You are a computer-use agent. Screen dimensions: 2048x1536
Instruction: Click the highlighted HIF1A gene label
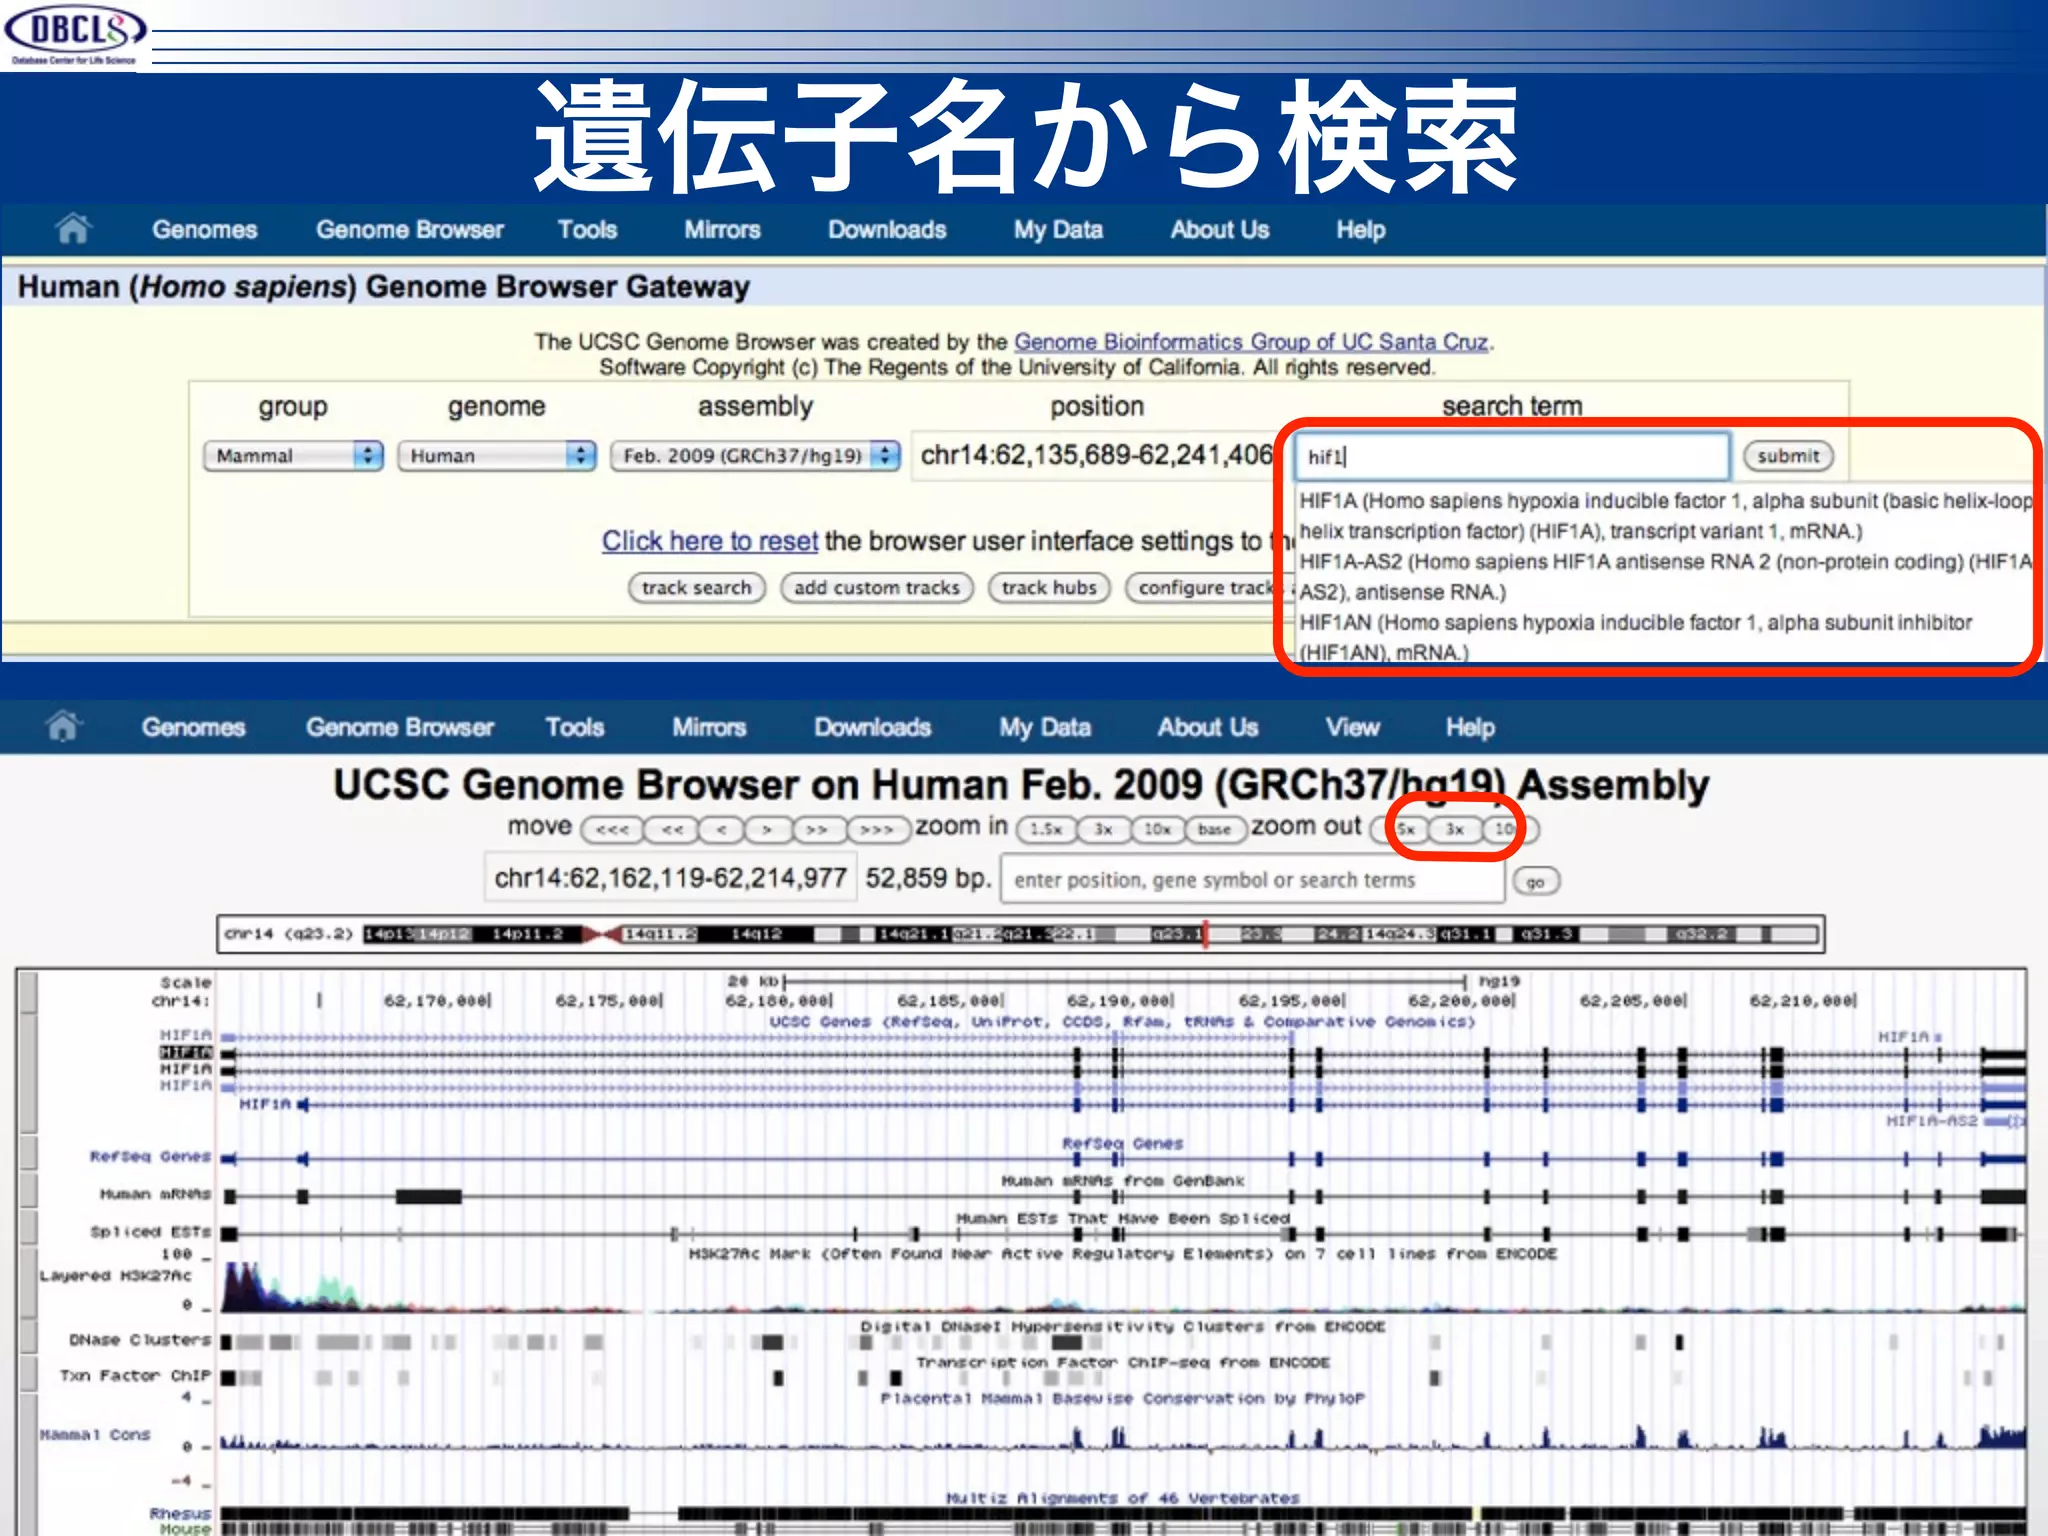click(186, 1052)
